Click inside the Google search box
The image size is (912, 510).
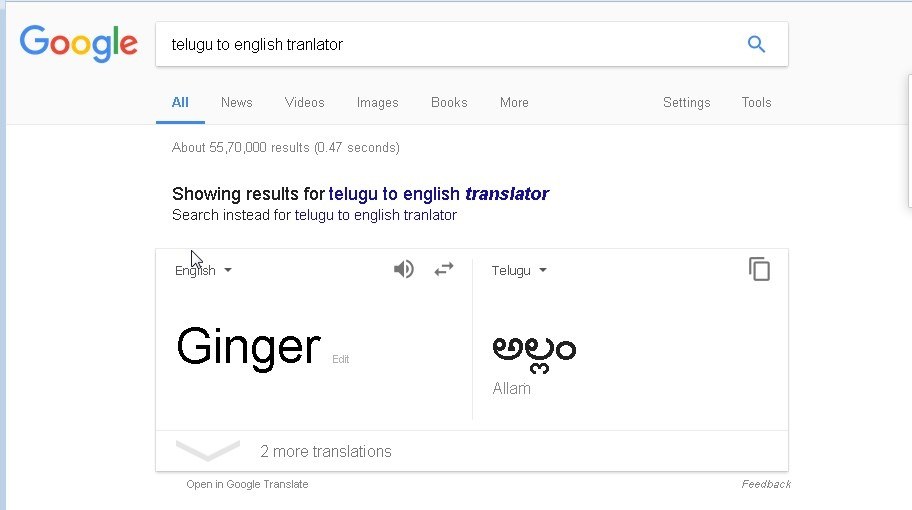tap(440, 45)
